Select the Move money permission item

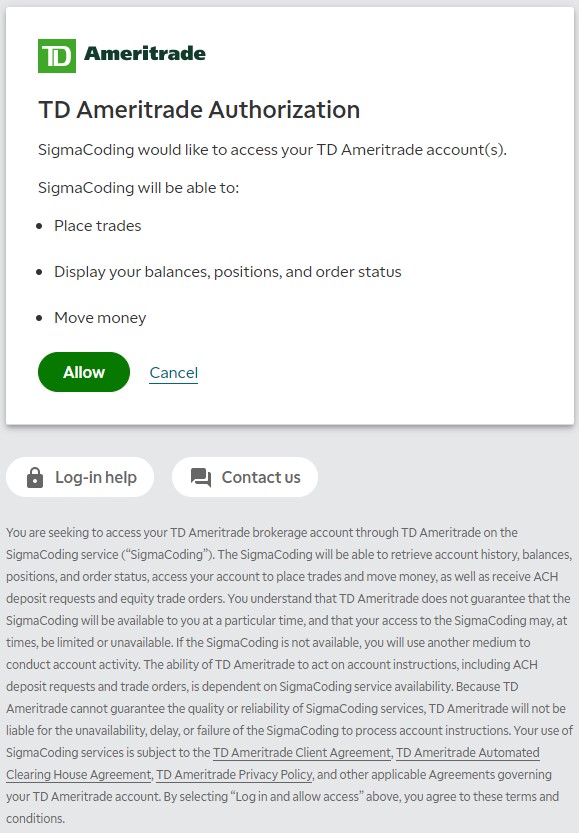click(x=100, y=318)
